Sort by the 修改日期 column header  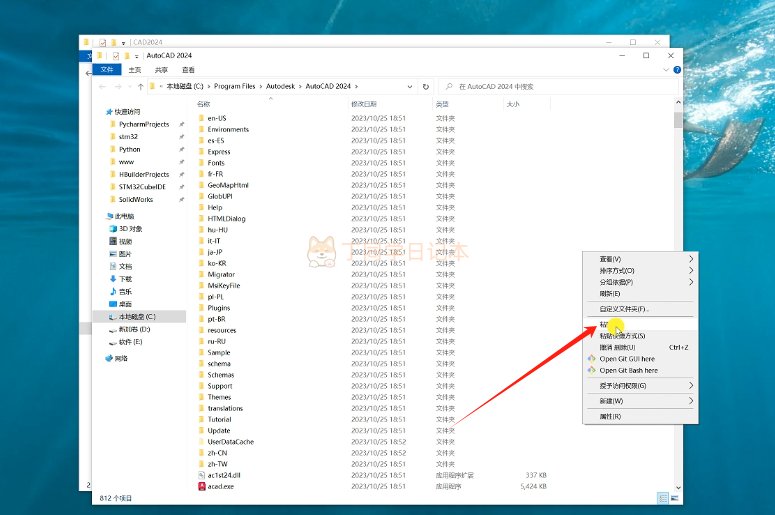tap(364, 104)
